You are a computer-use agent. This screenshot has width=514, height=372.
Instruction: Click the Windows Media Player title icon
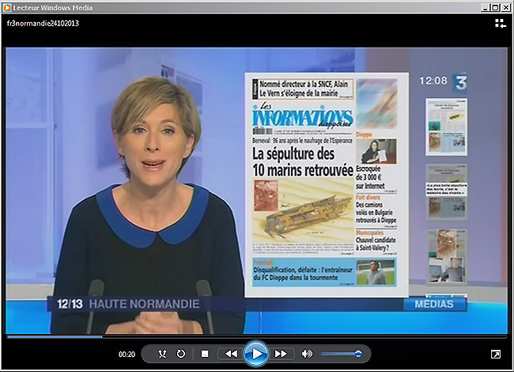7,7
